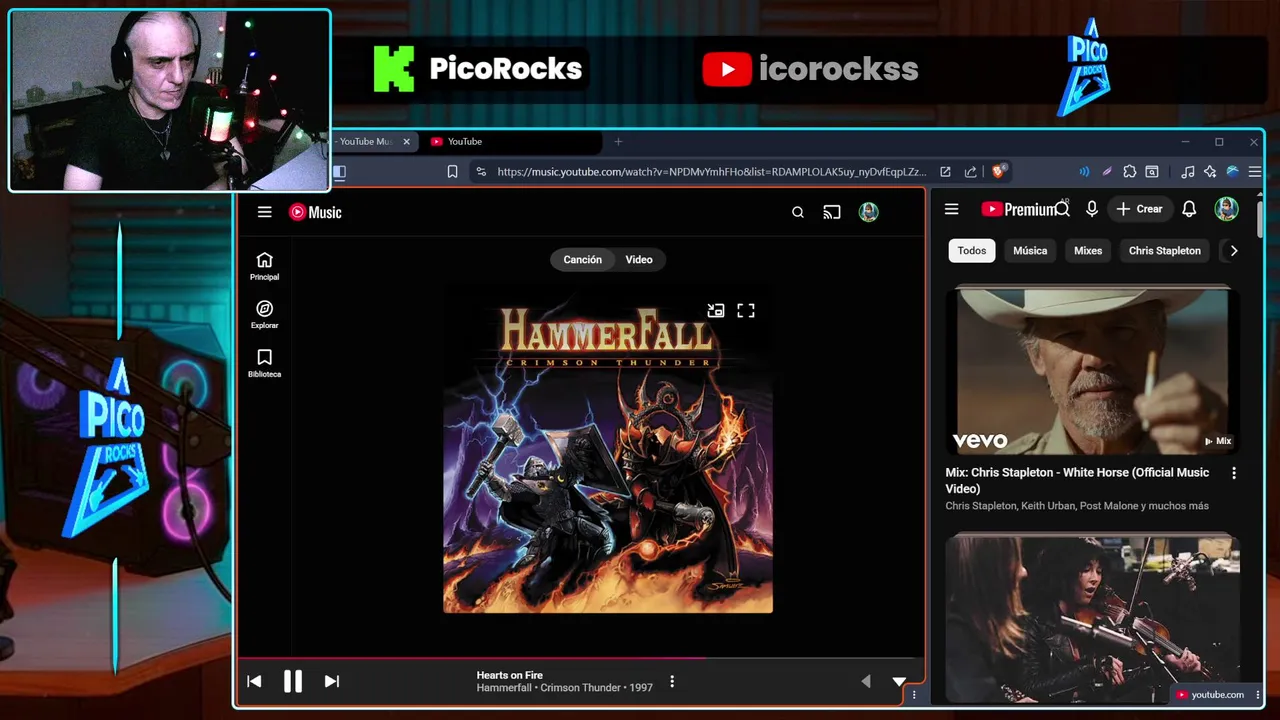The height and width of the screenshot is (720, 1280).
Task: Open Explorar in the sidebar
Action: tap(264, 315)
